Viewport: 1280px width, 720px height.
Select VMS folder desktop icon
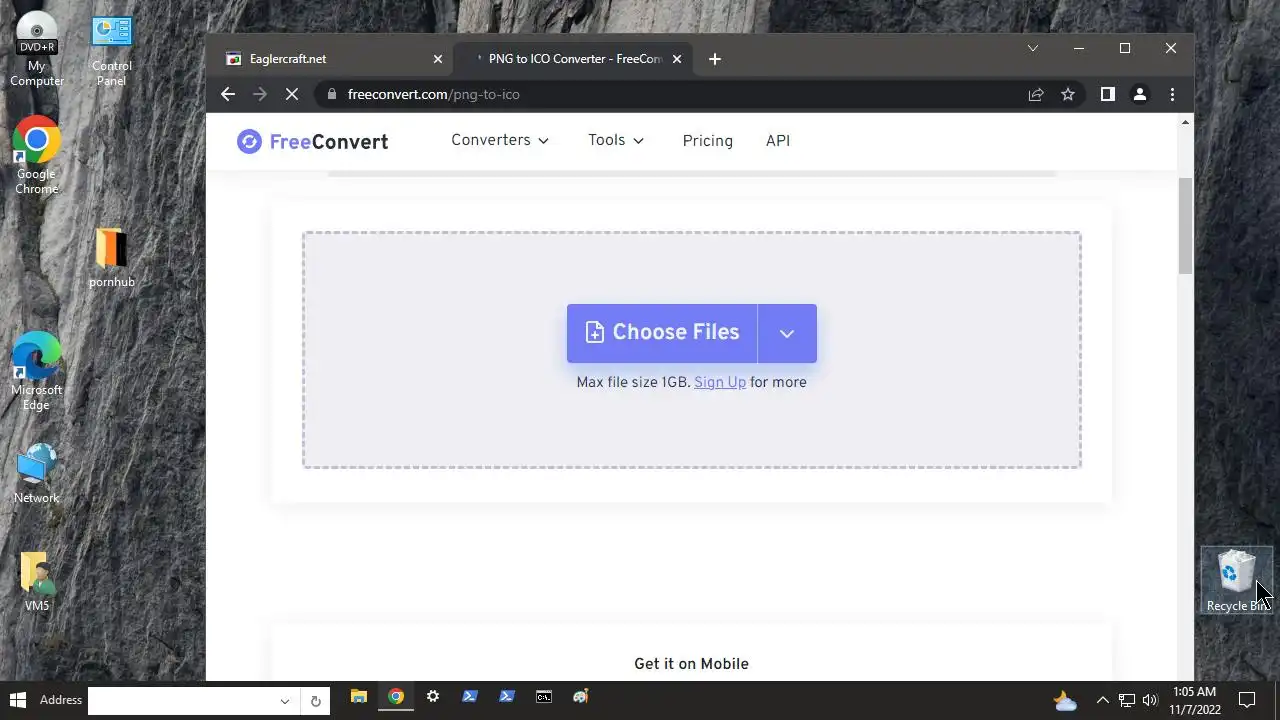coord(37,581)
